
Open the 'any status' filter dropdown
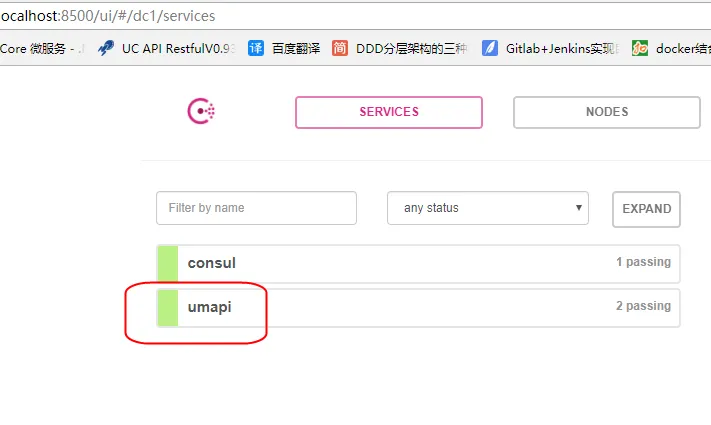pyautogui.click(x=487, y=208)
